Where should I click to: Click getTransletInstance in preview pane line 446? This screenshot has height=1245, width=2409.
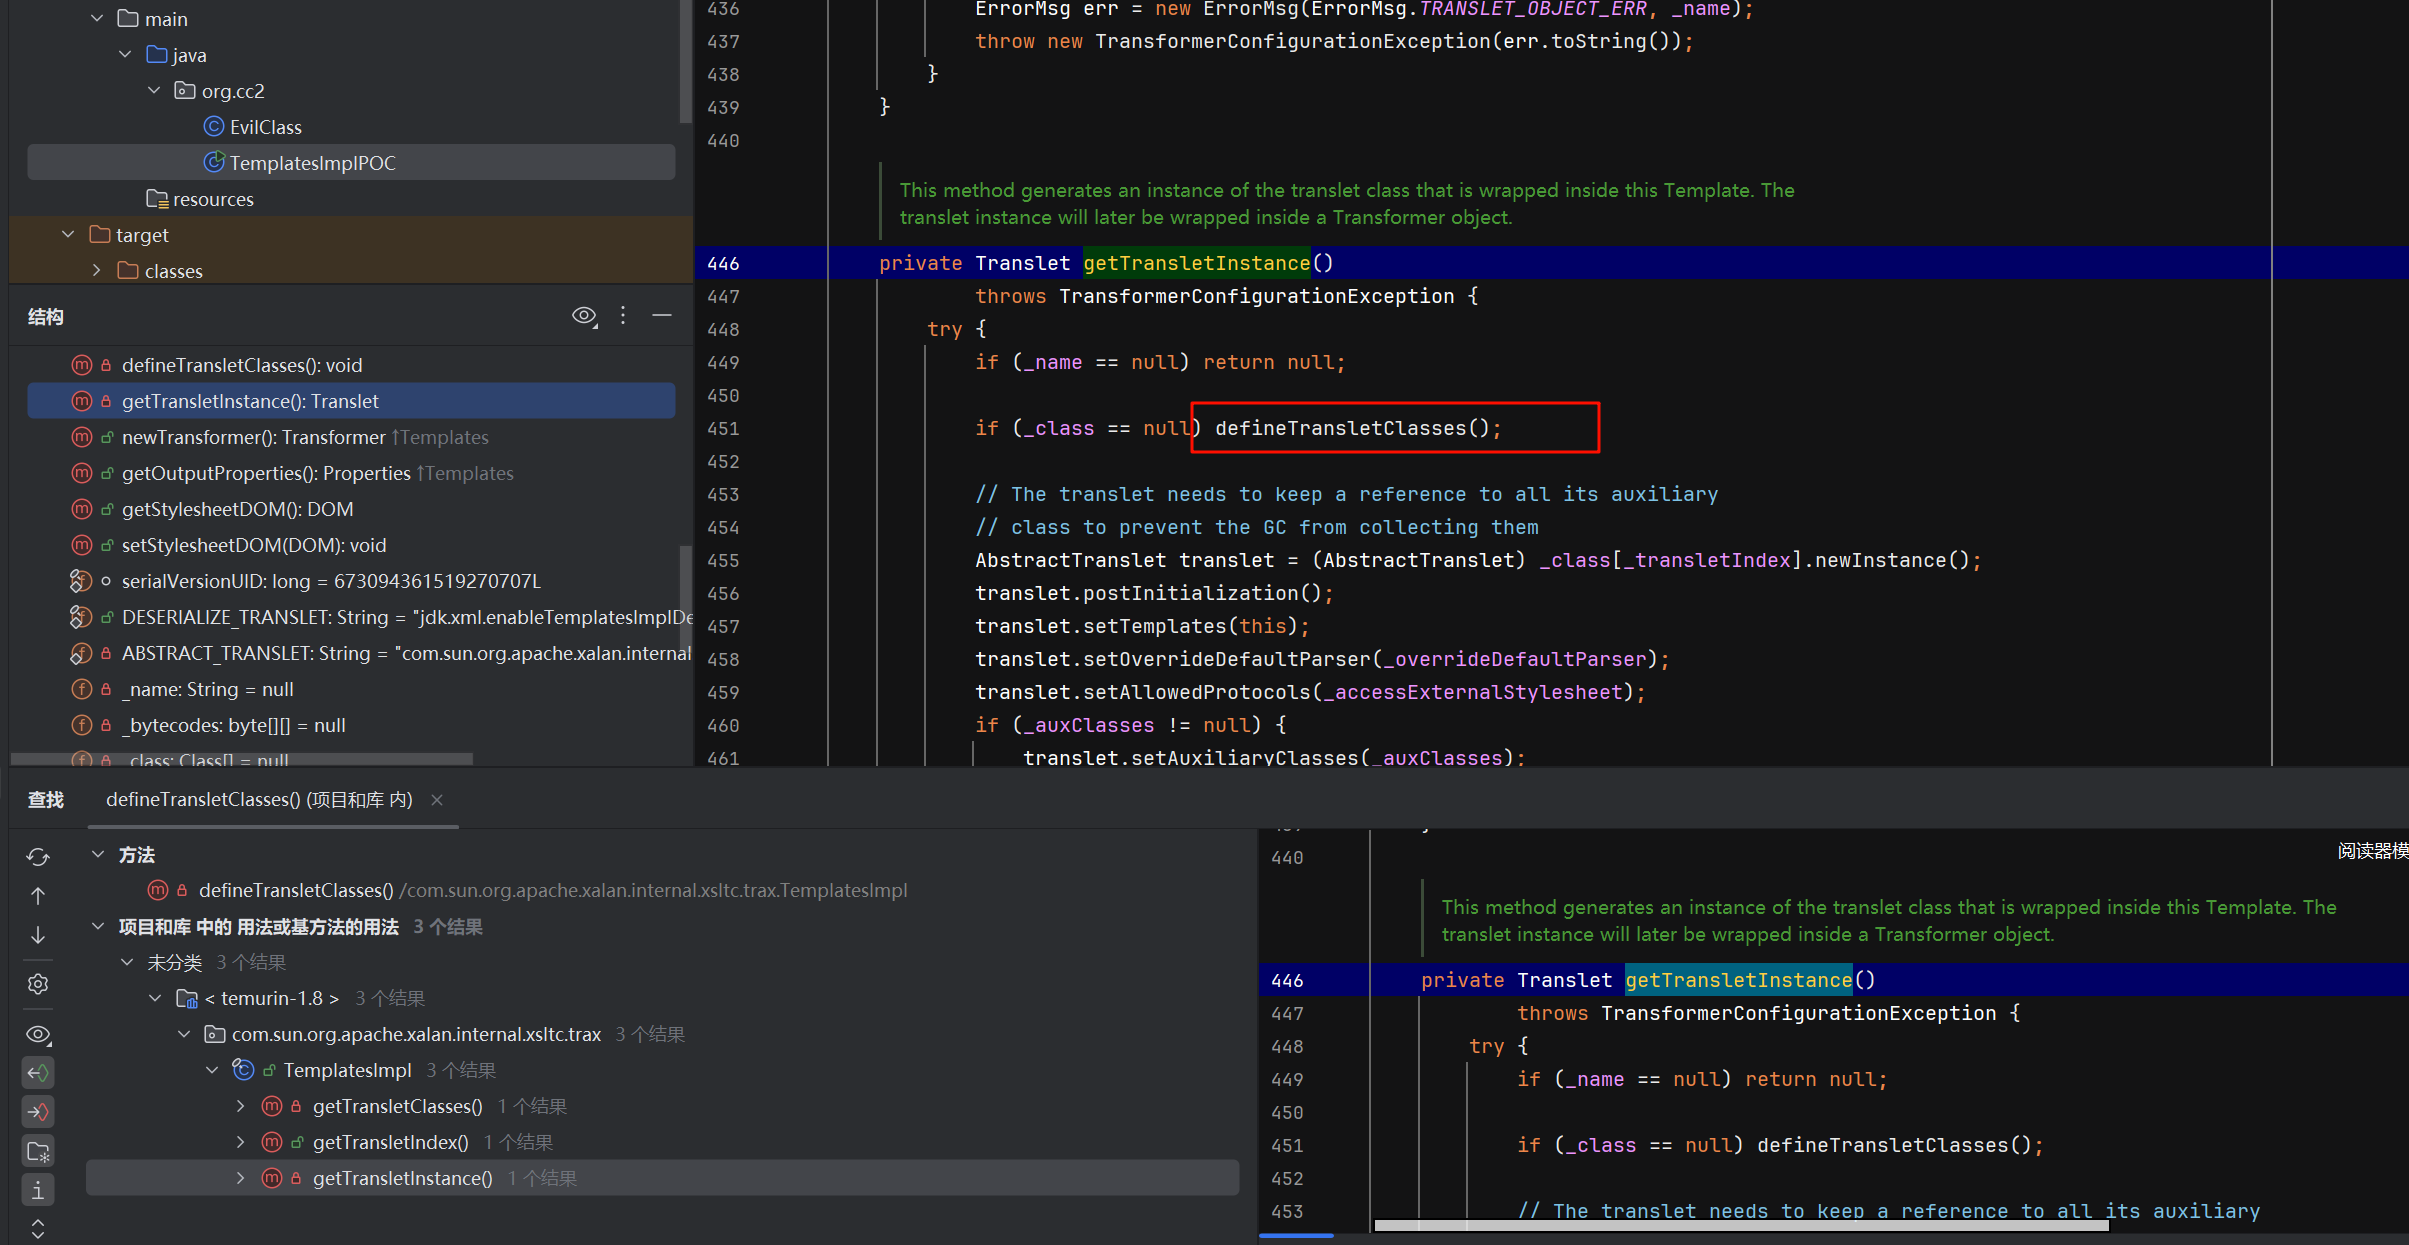point(1738,980)
